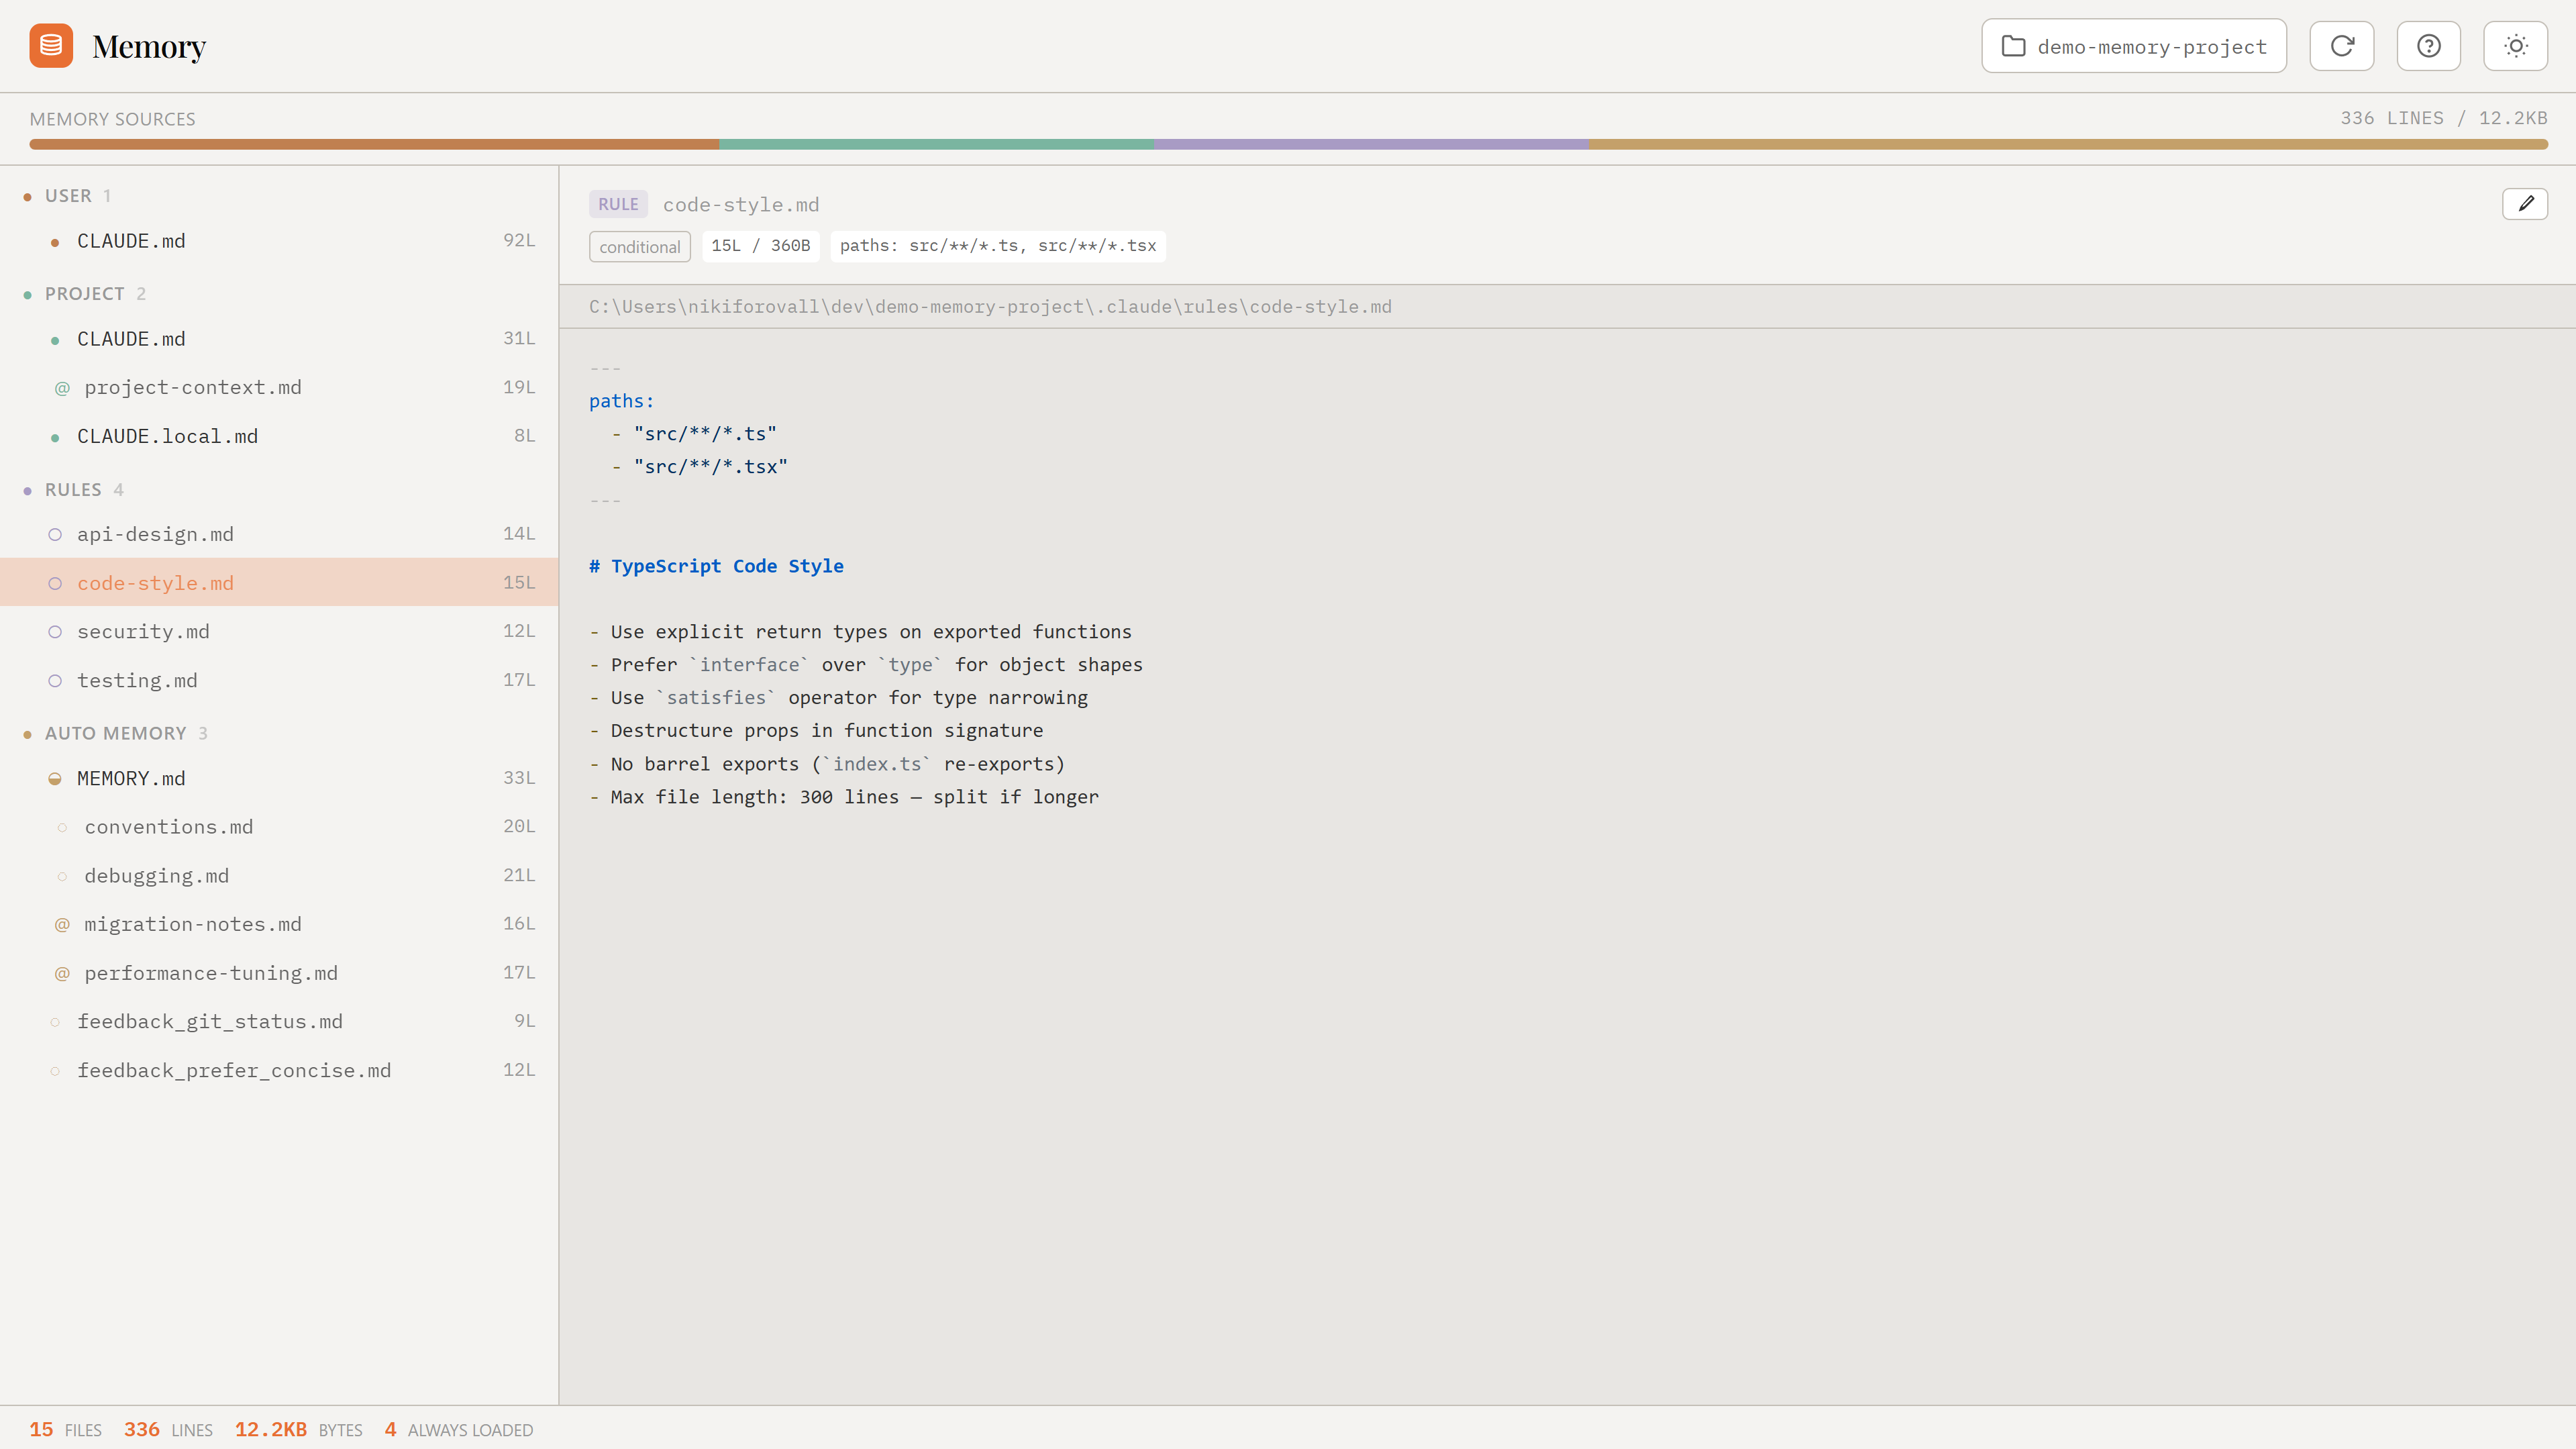2576x1449 pixels.
Task: Click the RULE type badge
Action: 617,204
